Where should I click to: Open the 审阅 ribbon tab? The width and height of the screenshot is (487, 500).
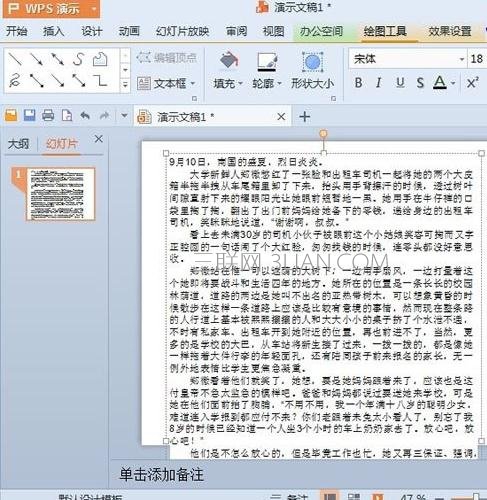pyautogui.click(x=236, y=31)
